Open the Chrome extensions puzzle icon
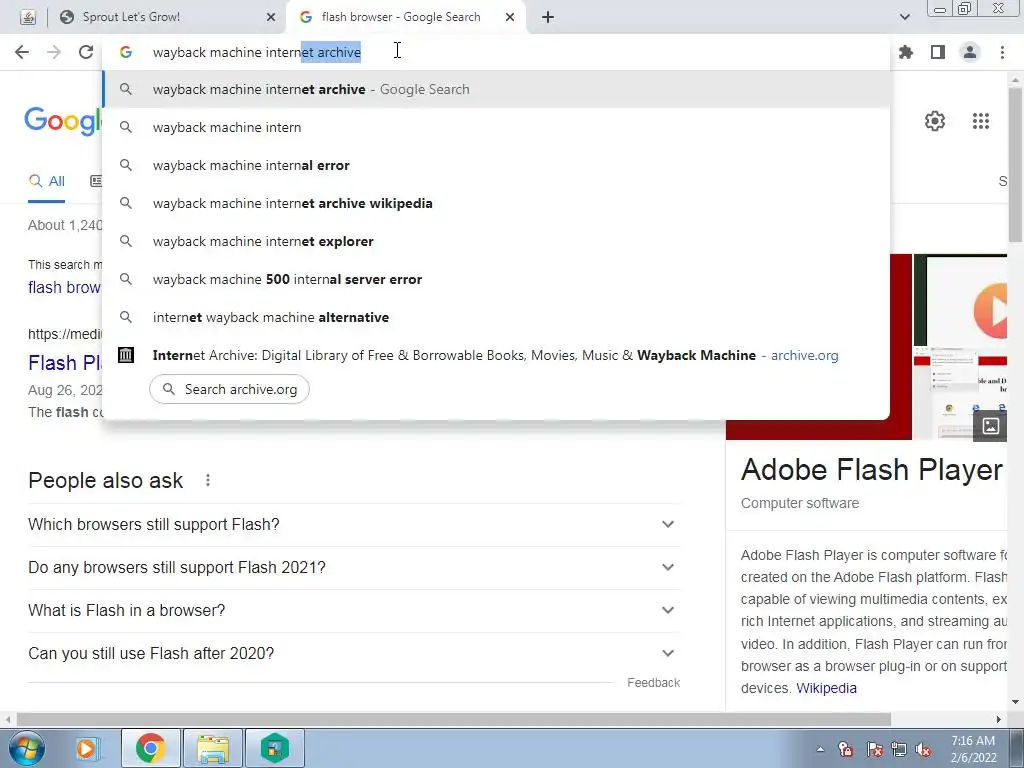This screenshot has width=1024, height=768. (906, 52)
